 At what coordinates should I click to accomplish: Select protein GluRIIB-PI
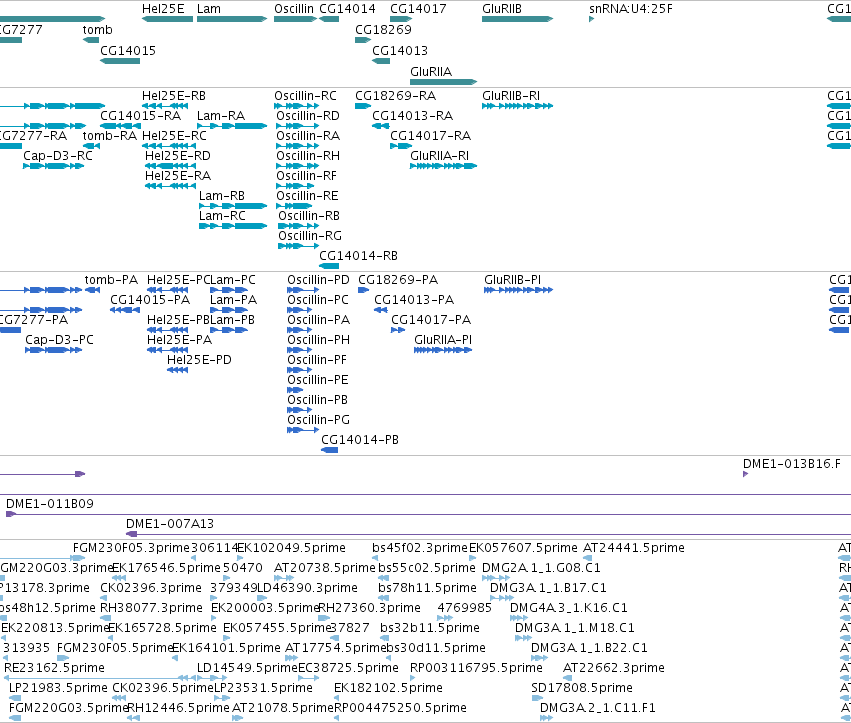point(518,290)
